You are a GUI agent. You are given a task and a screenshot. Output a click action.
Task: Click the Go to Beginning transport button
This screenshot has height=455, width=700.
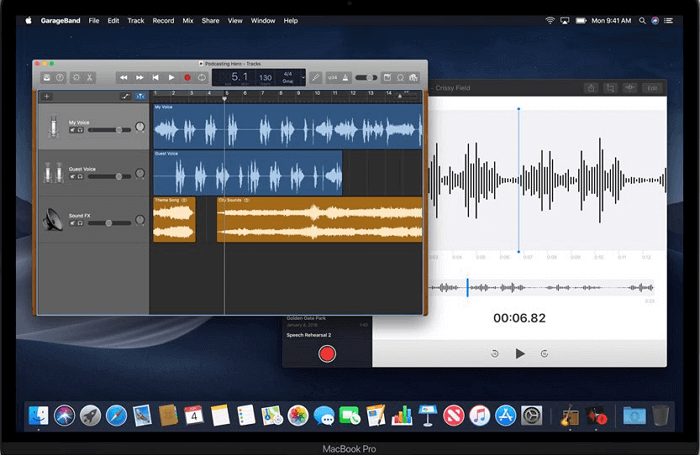(x=156, y=77)
